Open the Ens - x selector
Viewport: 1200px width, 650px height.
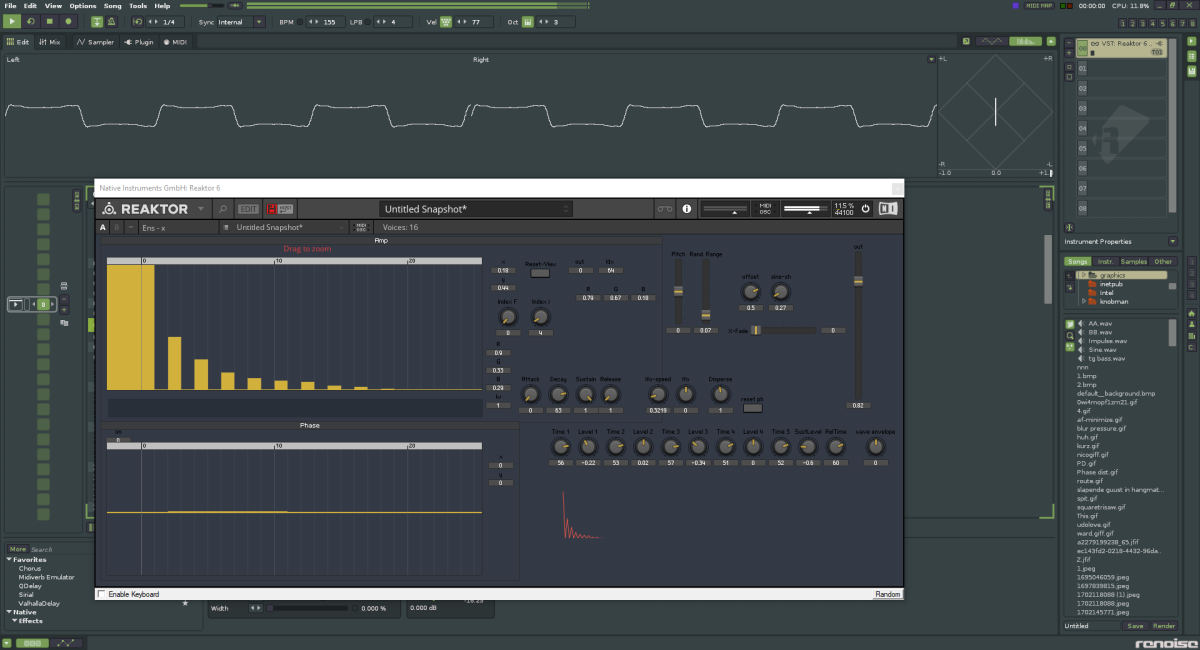click(x=177, y=228)
